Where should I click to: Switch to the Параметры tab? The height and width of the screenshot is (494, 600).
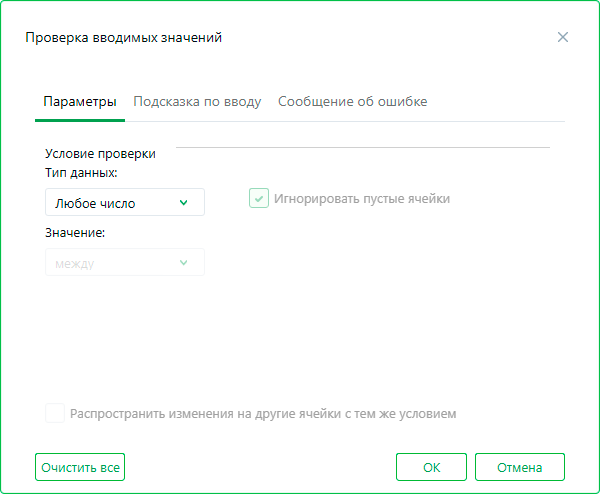(80, 102)
